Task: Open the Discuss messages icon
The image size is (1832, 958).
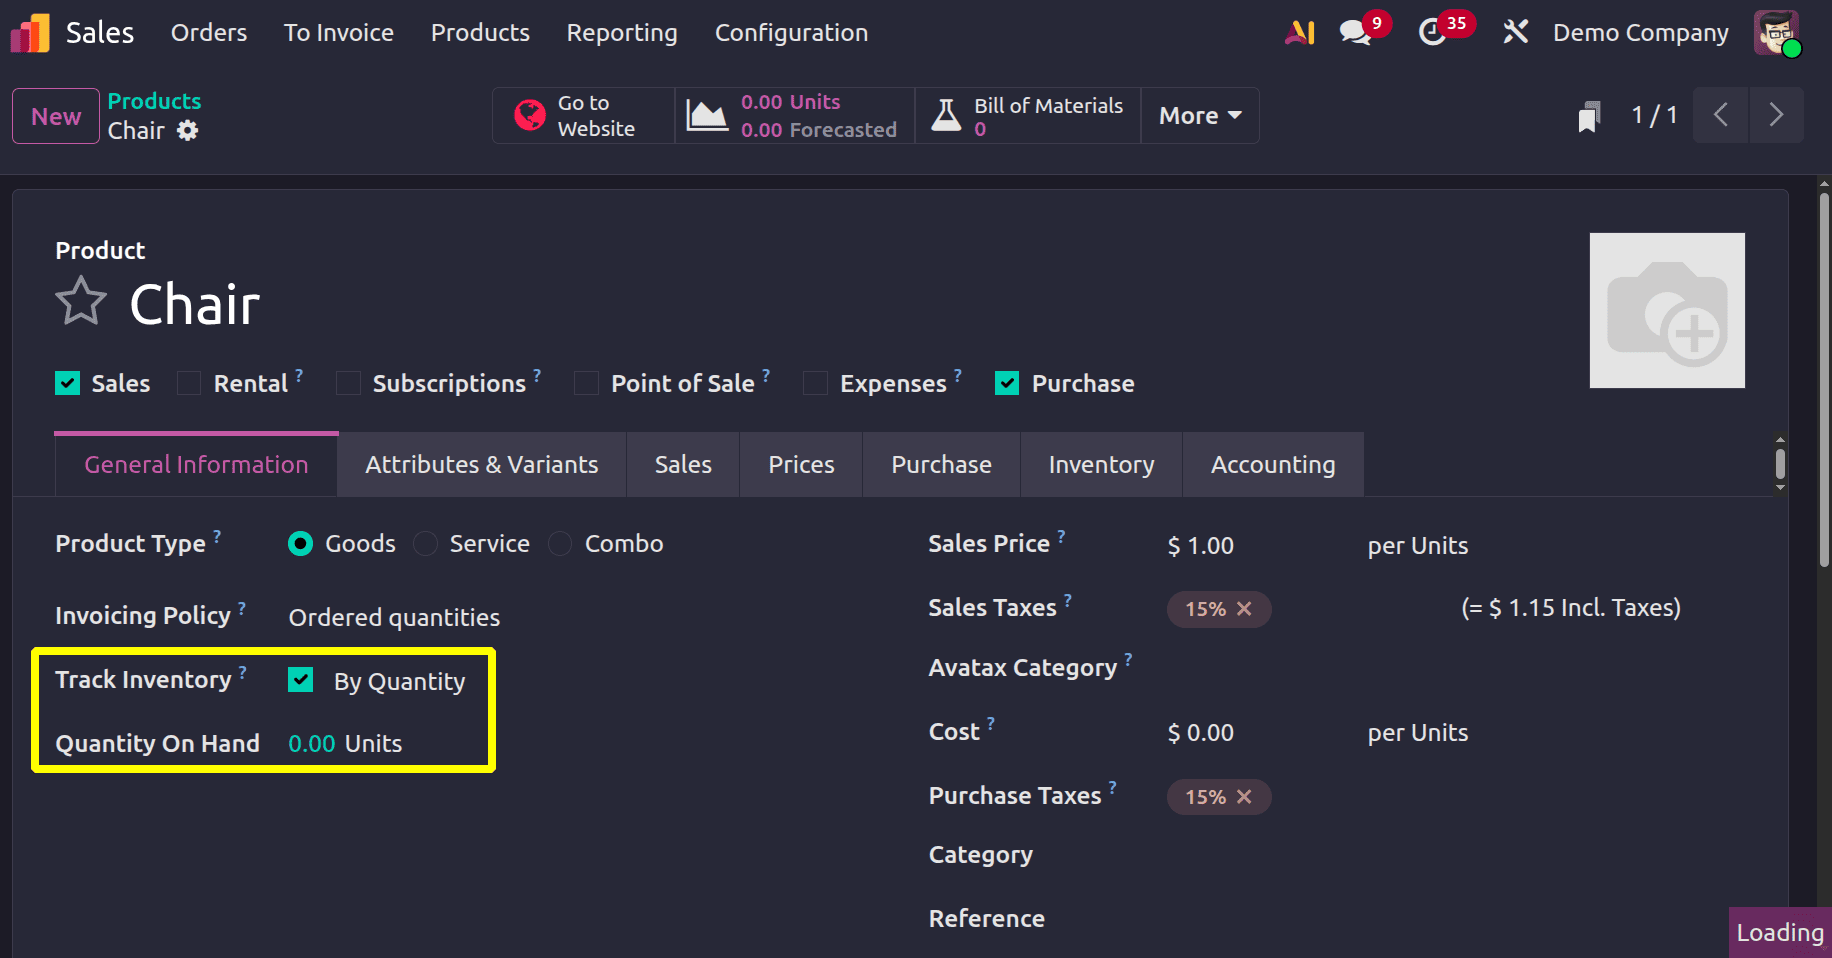Action: (1356, 31)
